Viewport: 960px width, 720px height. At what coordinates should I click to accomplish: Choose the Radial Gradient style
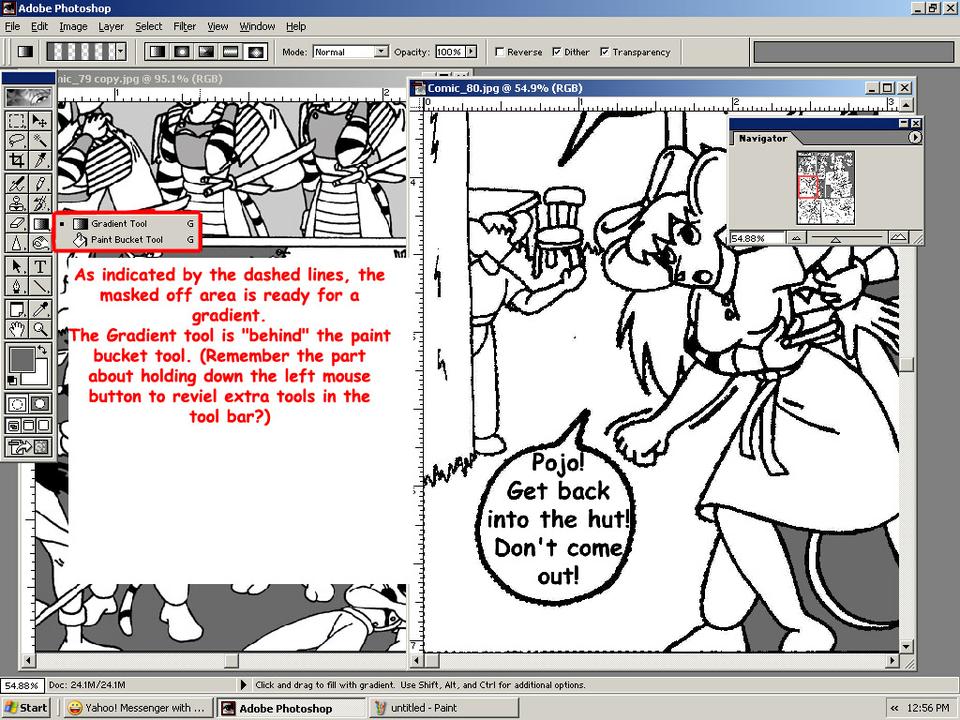pos(182,51)
